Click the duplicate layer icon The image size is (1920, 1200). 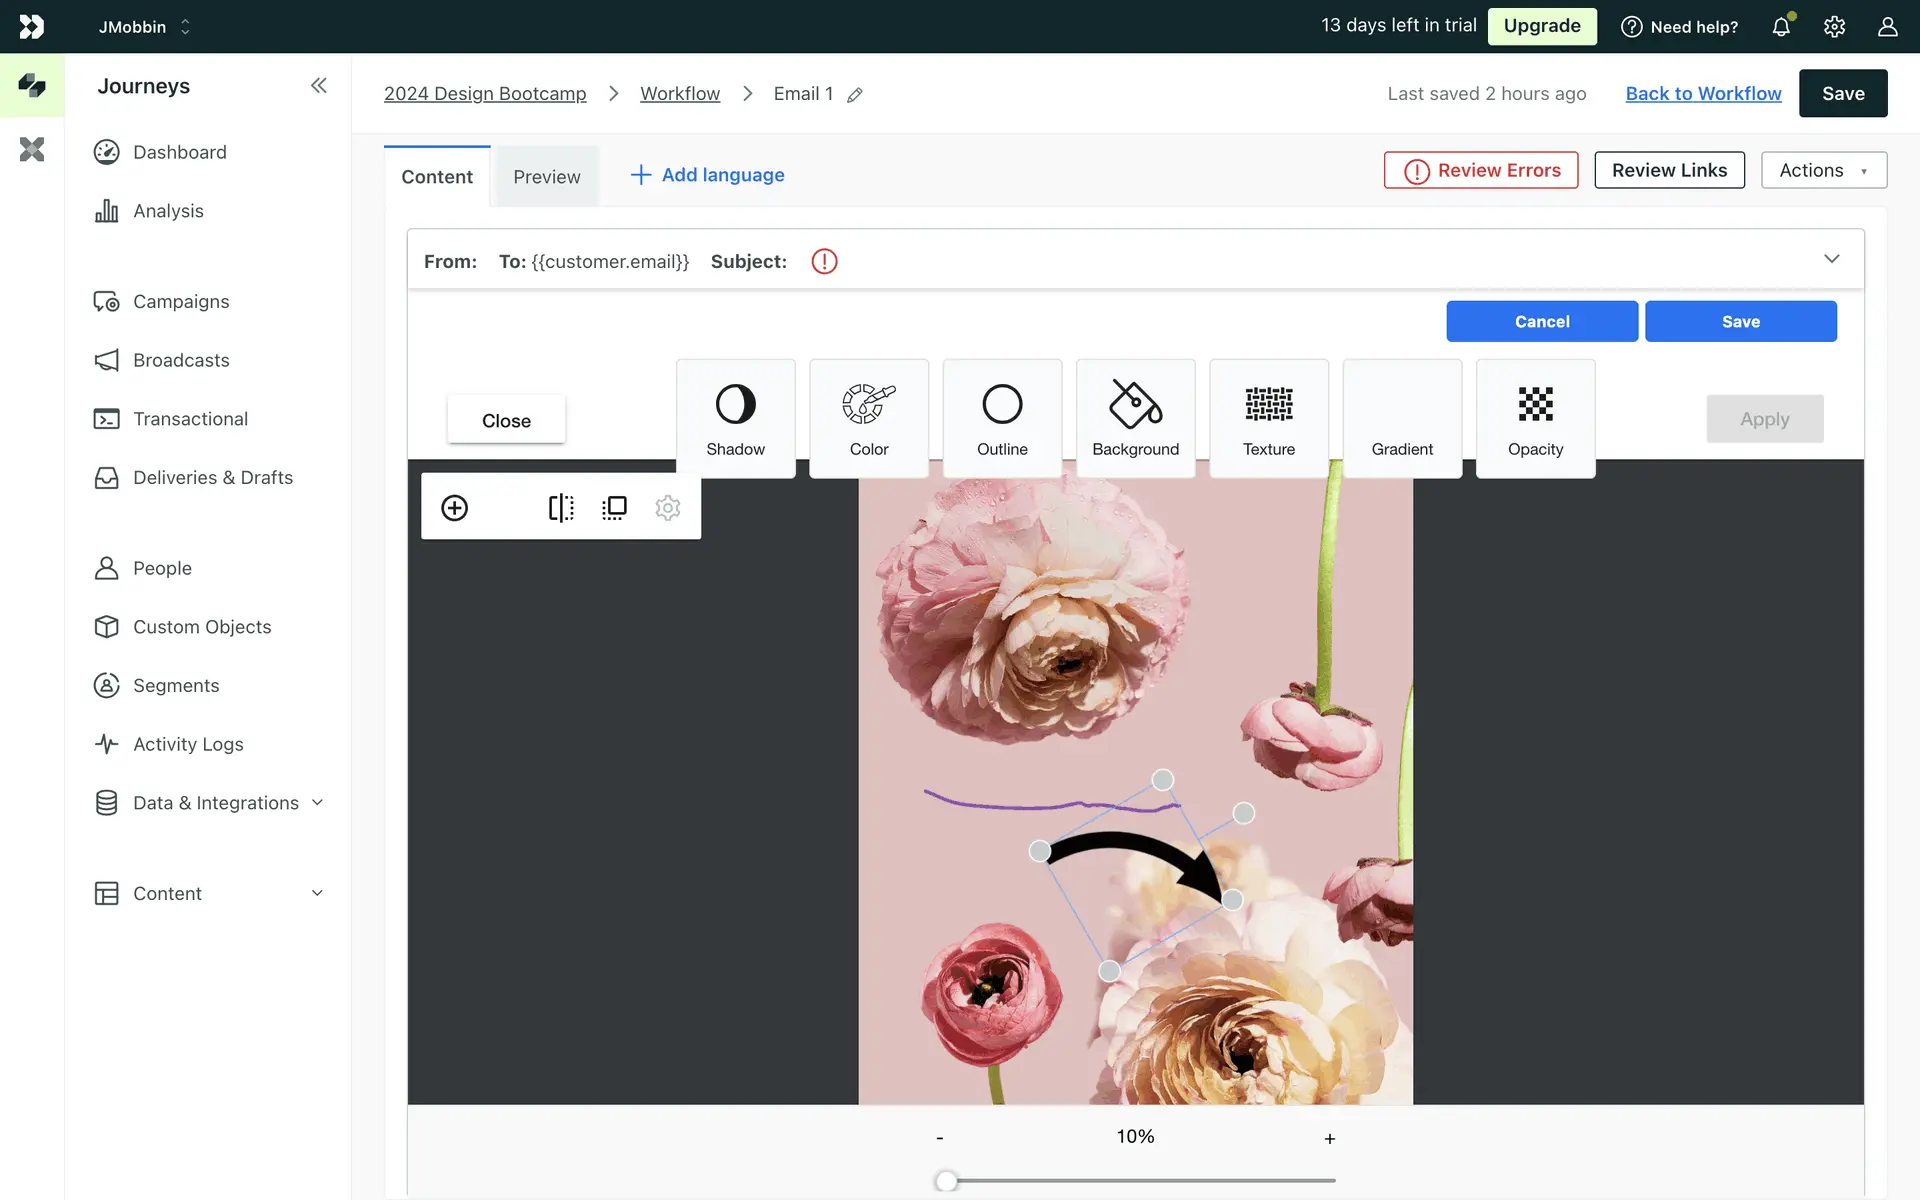(614, 508)
